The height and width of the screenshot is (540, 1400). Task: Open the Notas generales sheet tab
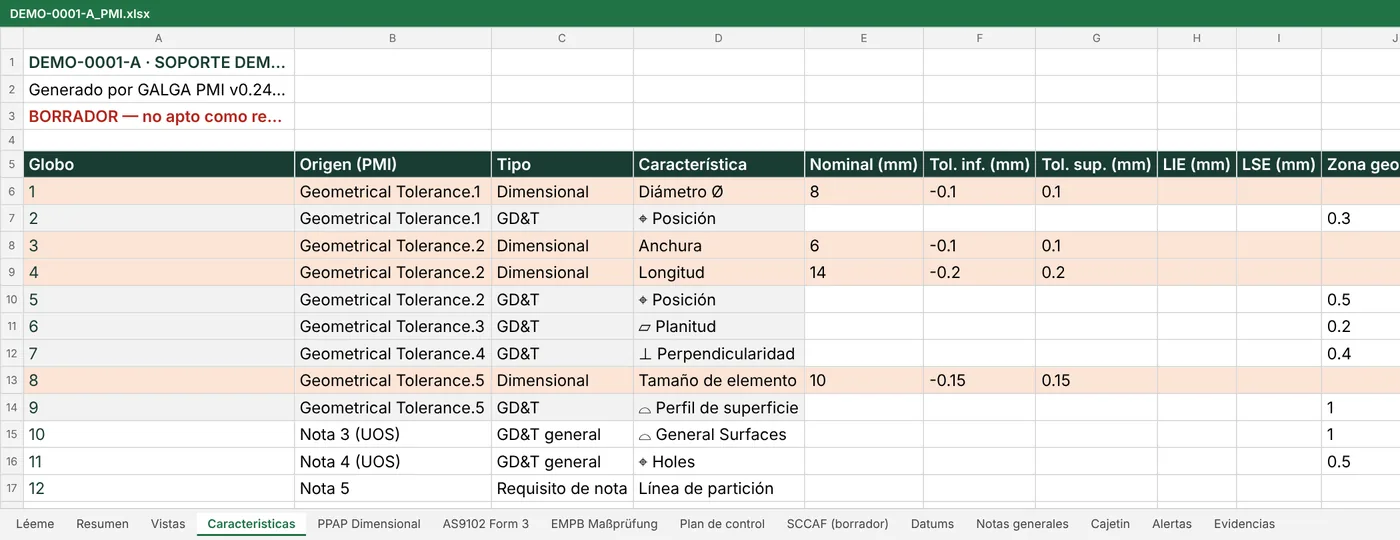[1022, 524]
